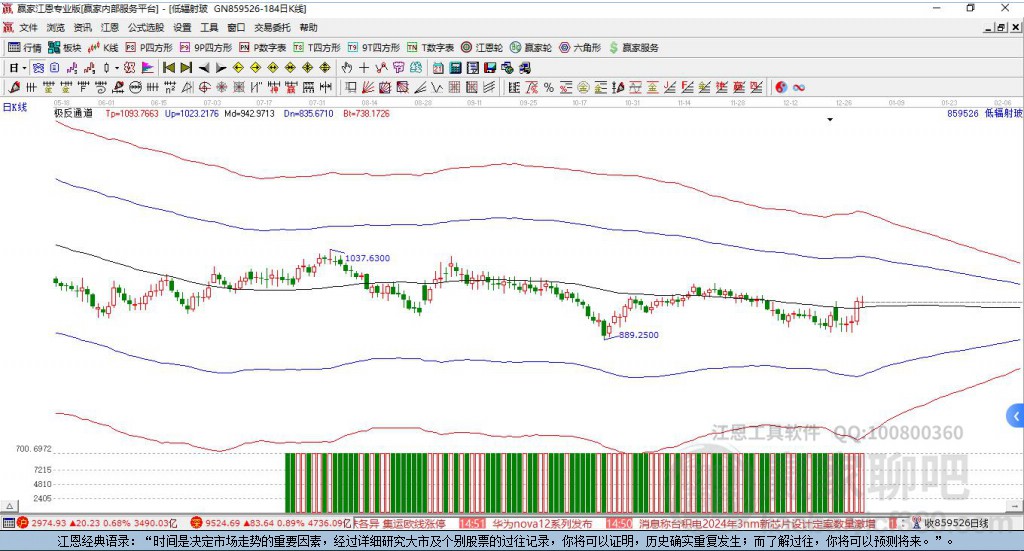Activate the crosshair cursor tool
The width and height of the screenshot is (1024, 551).
click(365, 68)
